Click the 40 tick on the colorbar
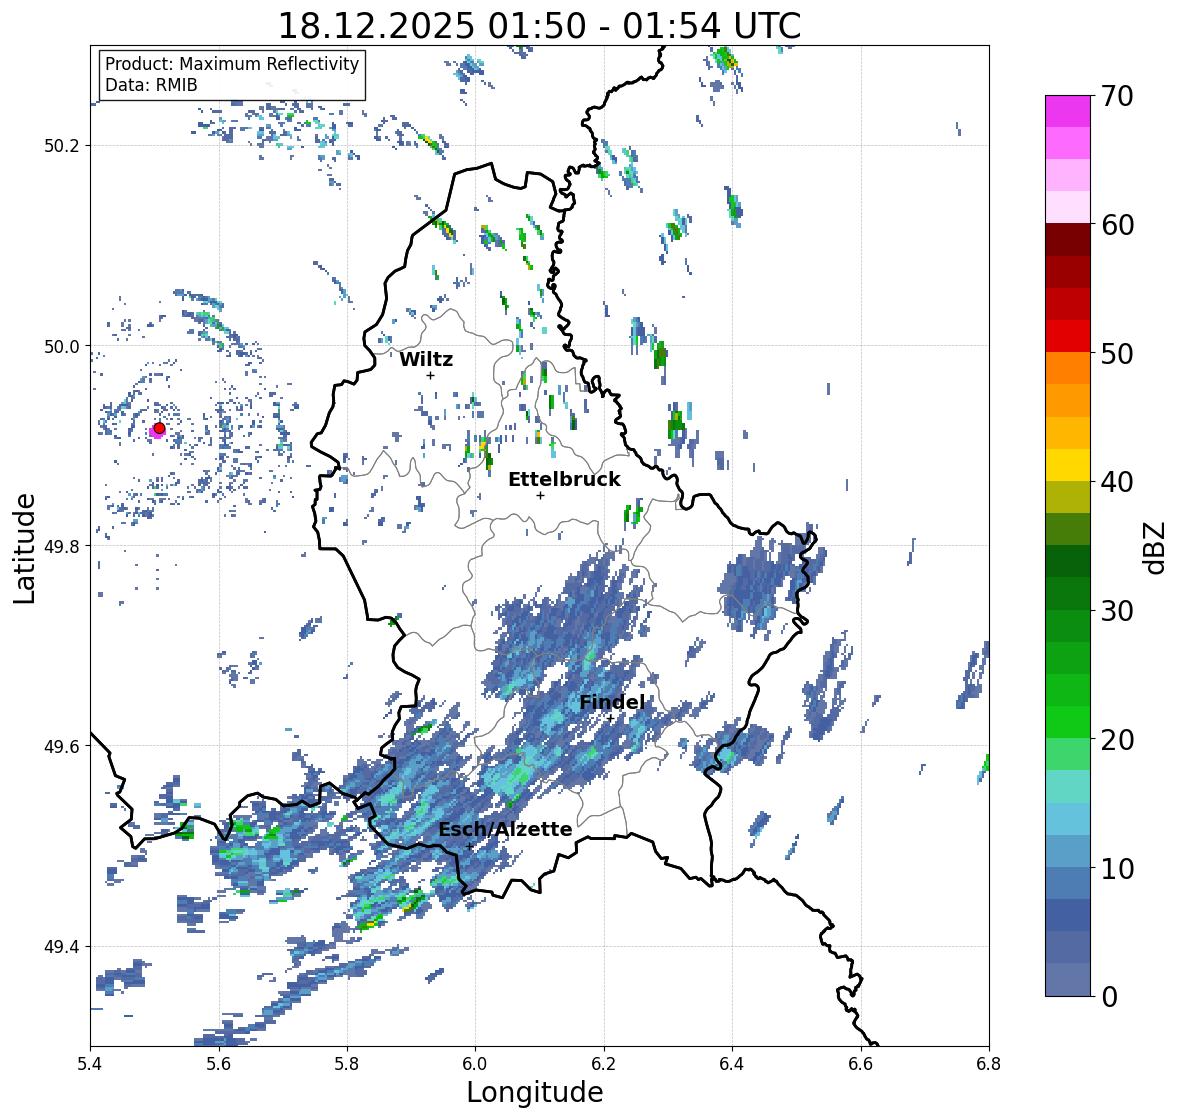 pos(1117,482)
